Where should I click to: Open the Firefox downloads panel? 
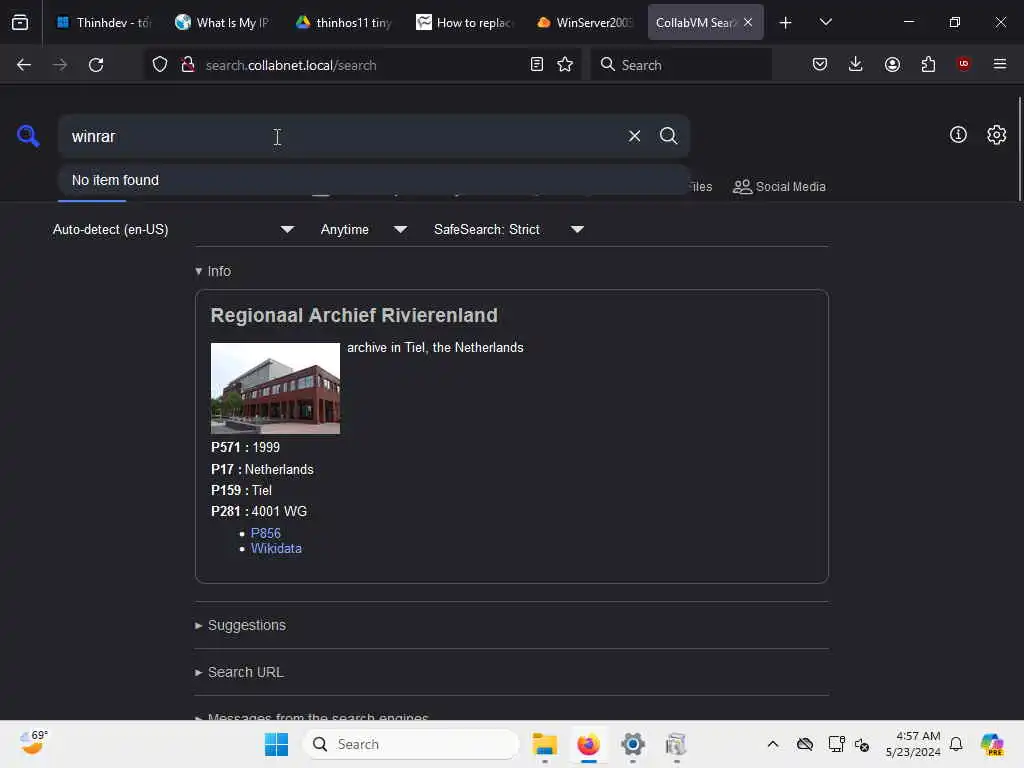point(856,64)
